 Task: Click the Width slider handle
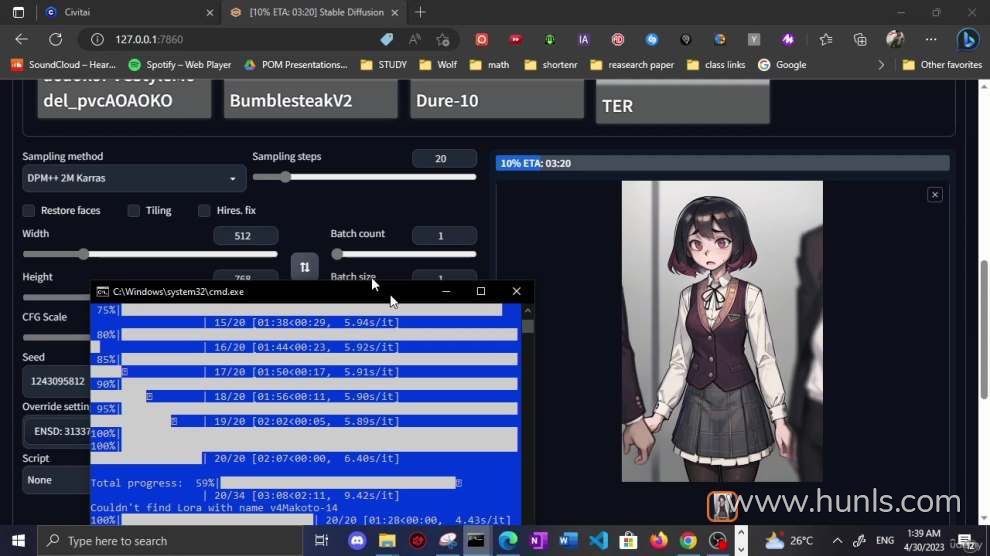pyautogui.click(x=83, y=254)
